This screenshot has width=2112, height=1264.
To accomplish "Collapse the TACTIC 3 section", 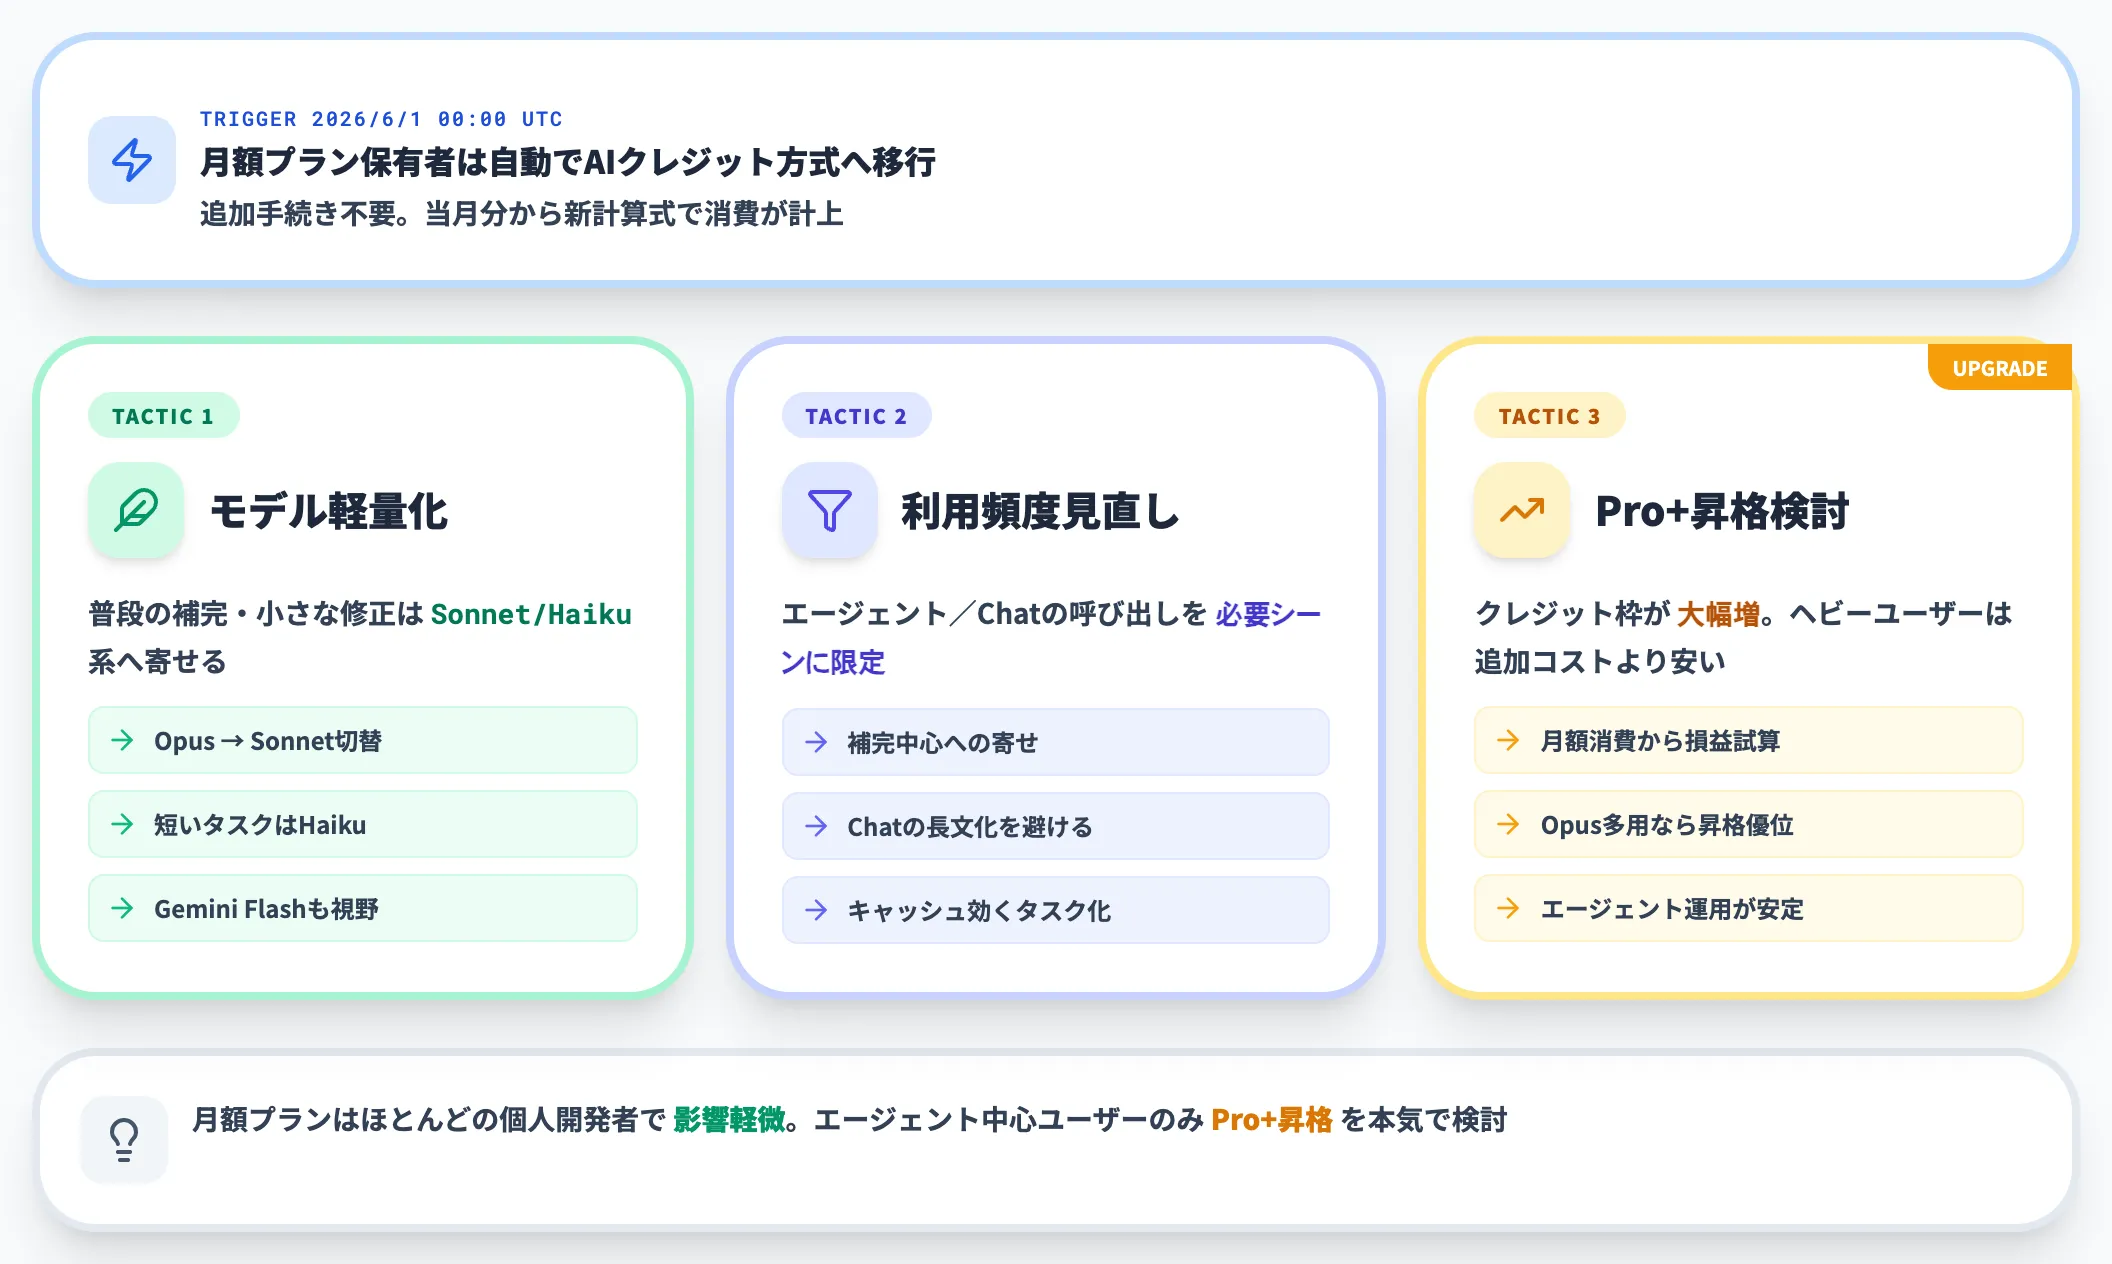I will coord(1550,416).
